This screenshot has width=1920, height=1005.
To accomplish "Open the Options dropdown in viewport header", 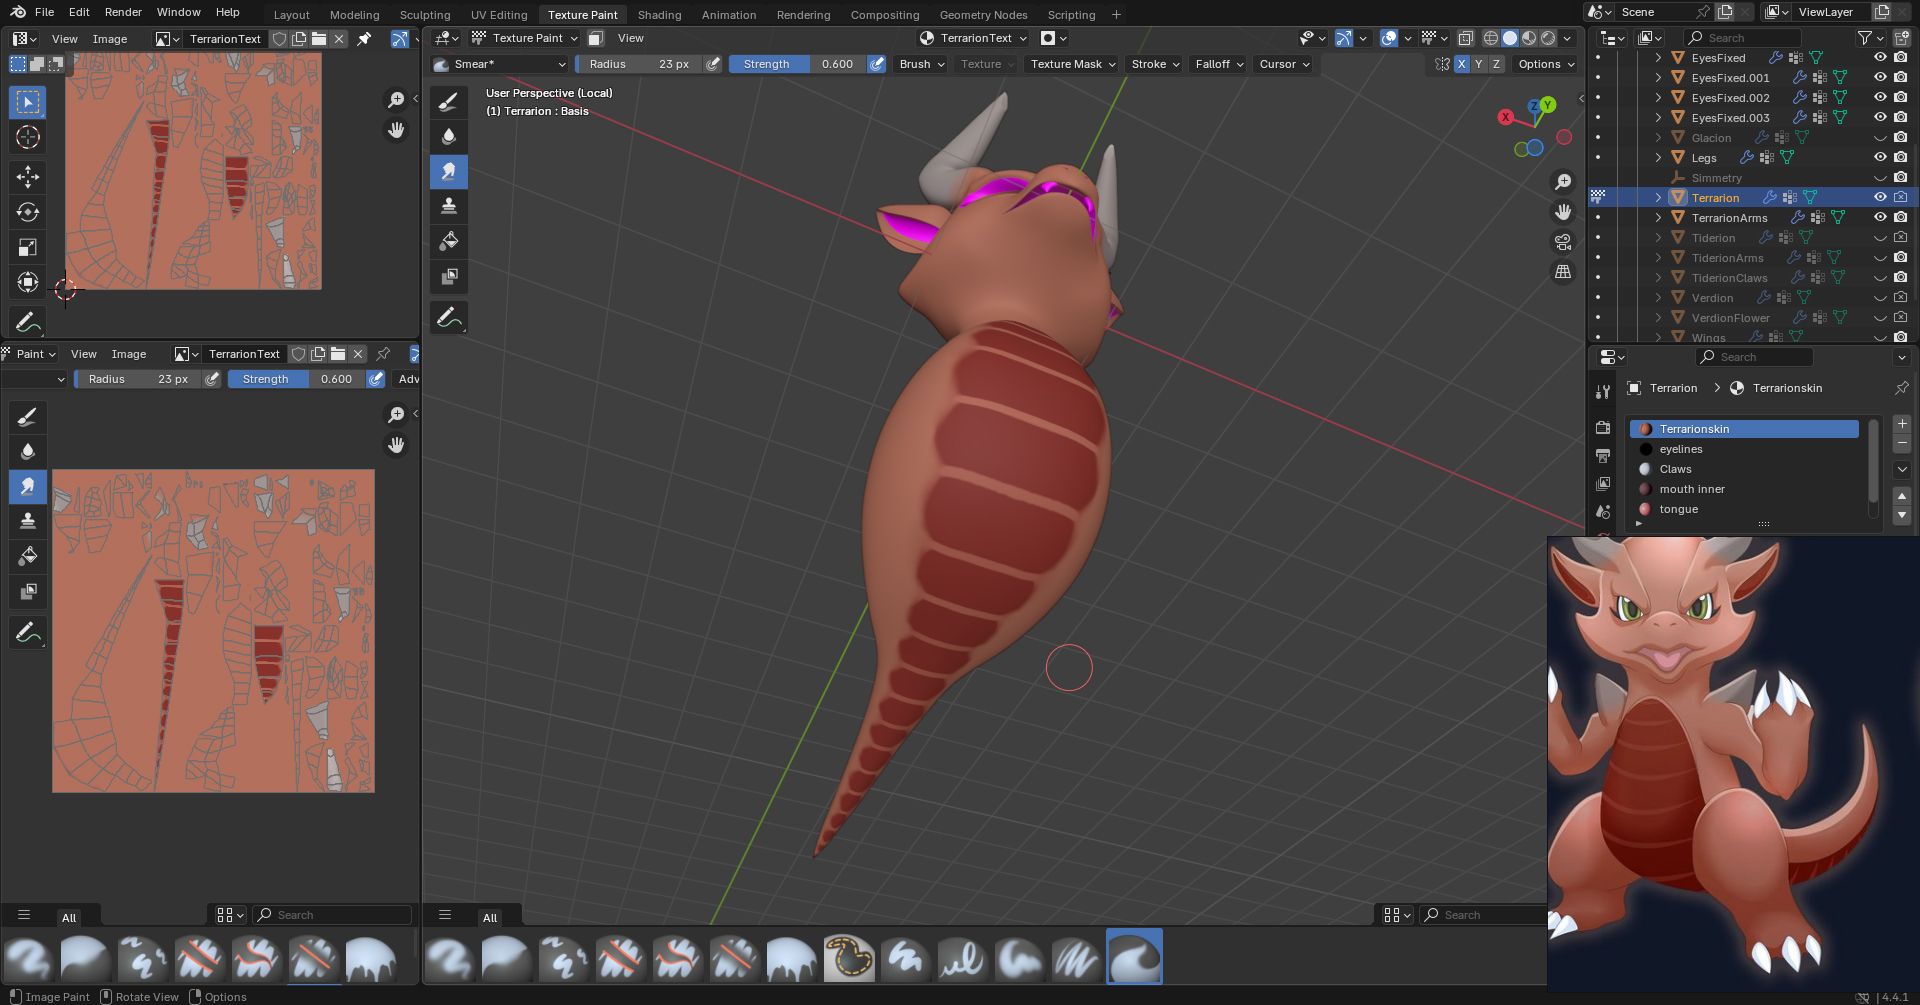I will click(x=1546, y=64).
